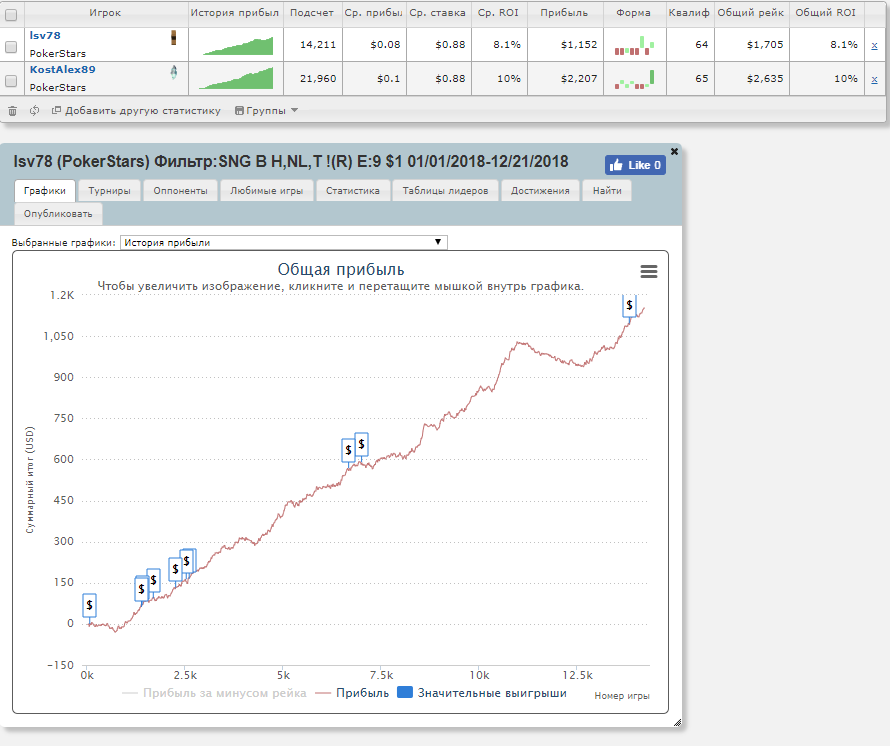The height and width of the screenshot is (746, 890).
Task: Click KostAlex89 player avatar icon
Action: tap(174, 72)
